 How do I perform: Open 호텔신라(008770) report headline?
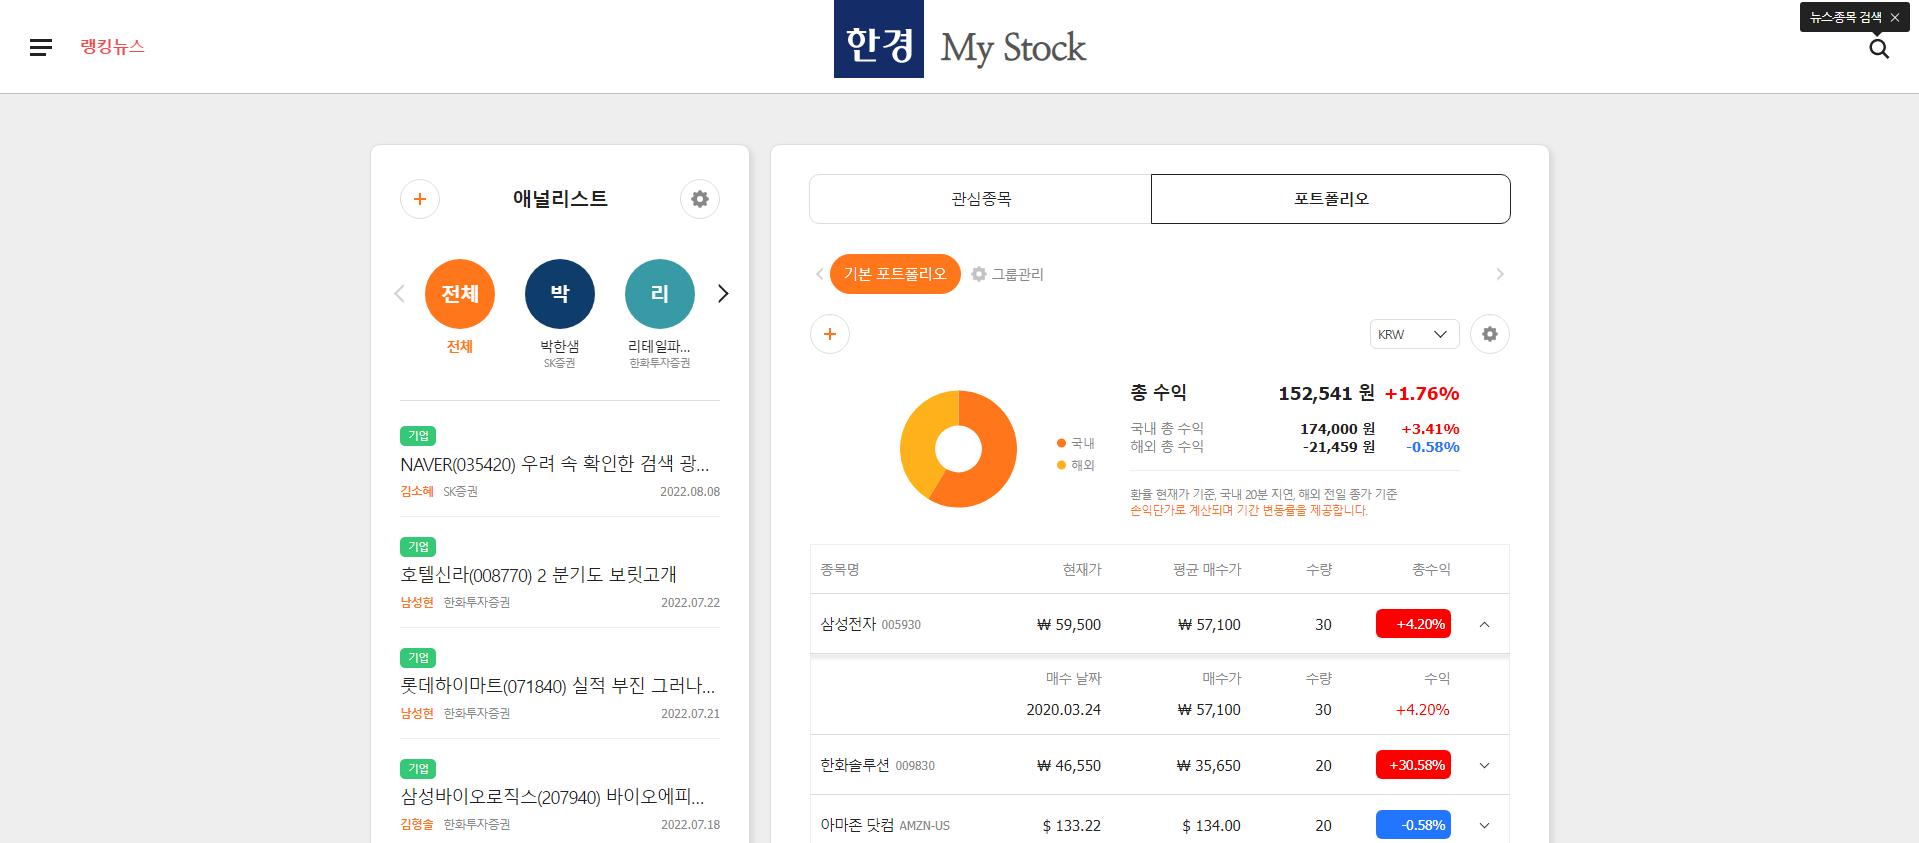click(x=538, y=575)
